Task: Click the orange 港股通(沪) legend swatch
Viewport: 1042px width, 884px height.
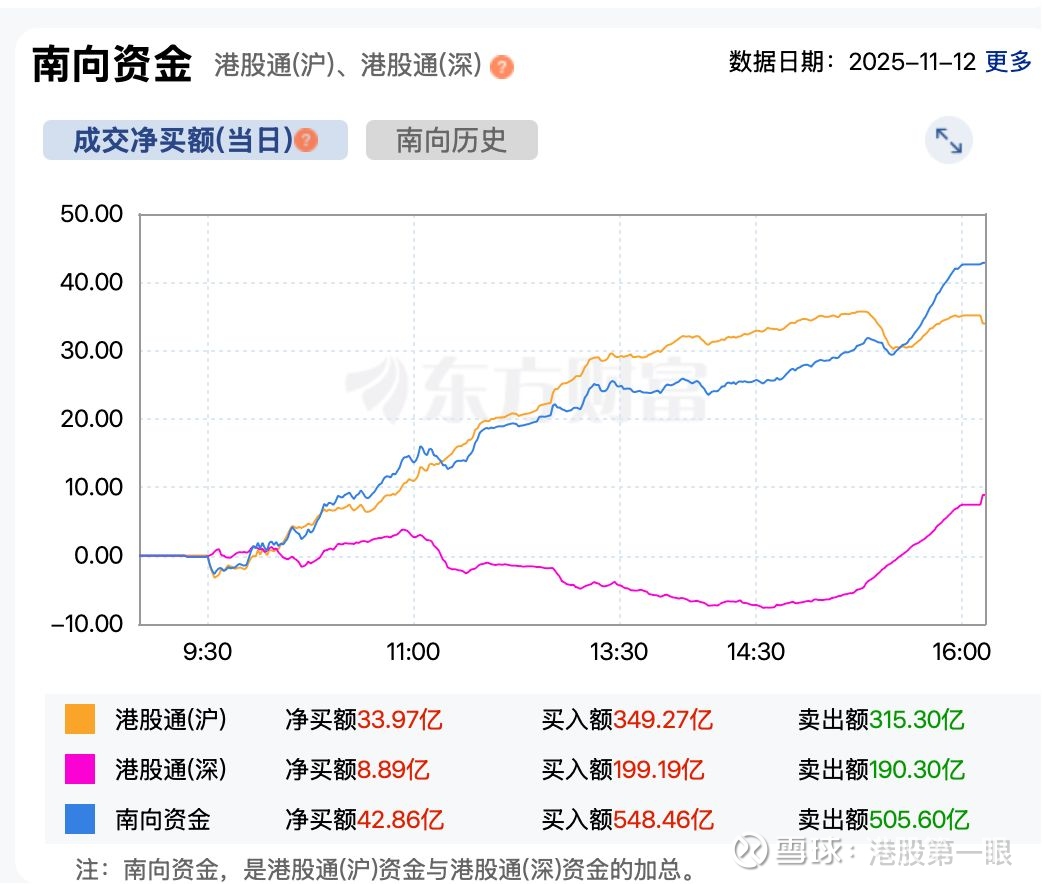Action: [x=80, y=719]
